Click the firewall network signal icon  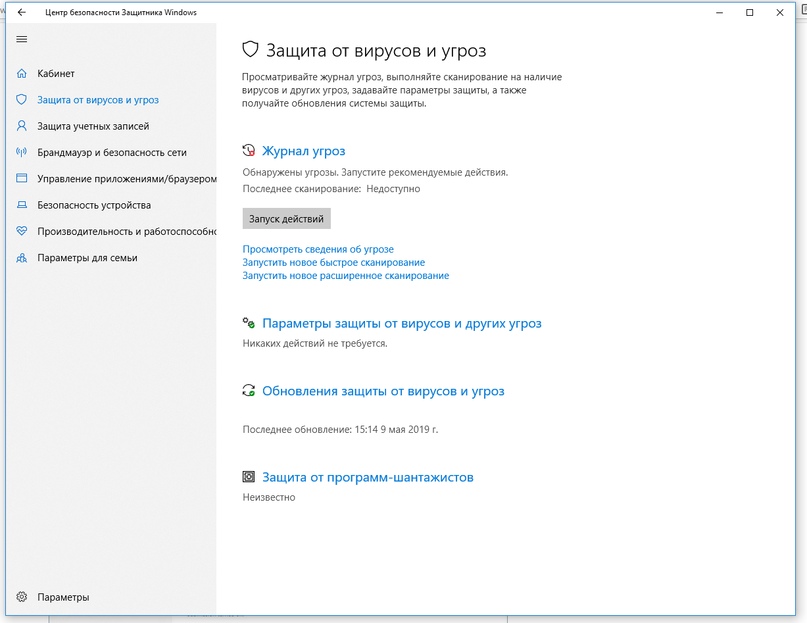(x=22, y=152)
